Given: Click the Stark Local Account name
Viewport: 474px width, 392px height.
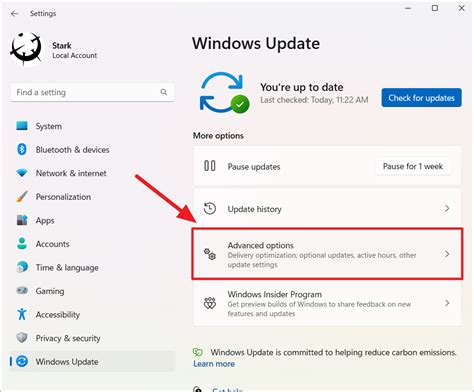Looking at the screenshot, I should (74, 50).
